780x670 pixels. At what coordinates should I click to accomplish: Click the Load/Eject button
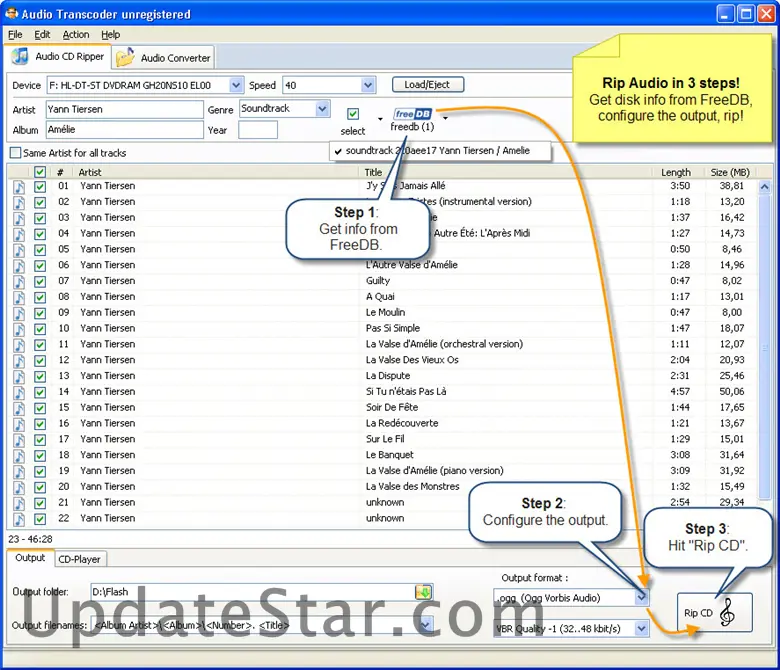(427, 85)
